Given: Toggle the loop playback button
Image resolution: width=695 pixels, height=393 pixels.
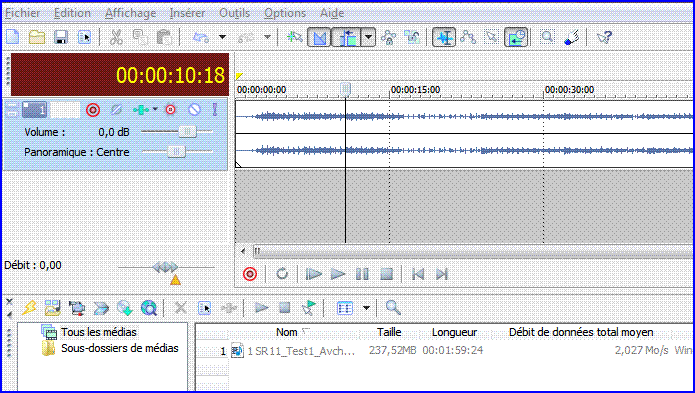Looking at the screenshot, I should coord(282,274).
